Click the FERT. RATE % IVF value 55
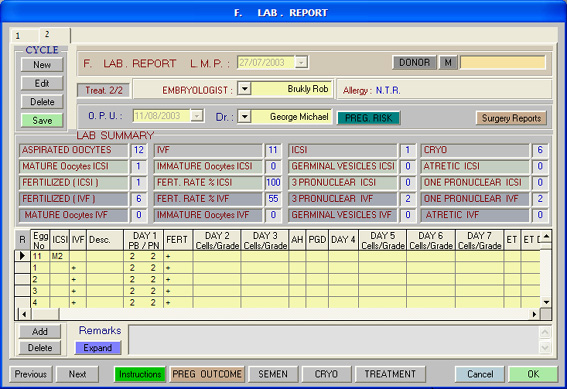567x389 pixels. [273, 198]
